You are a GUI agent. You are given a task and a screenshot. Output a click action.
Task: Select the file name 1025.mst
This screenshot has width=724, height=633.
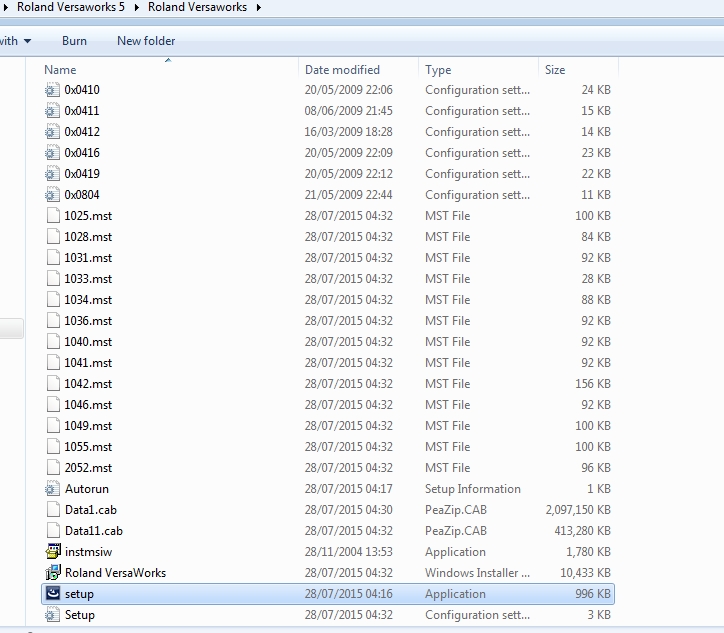coord(88,216)
